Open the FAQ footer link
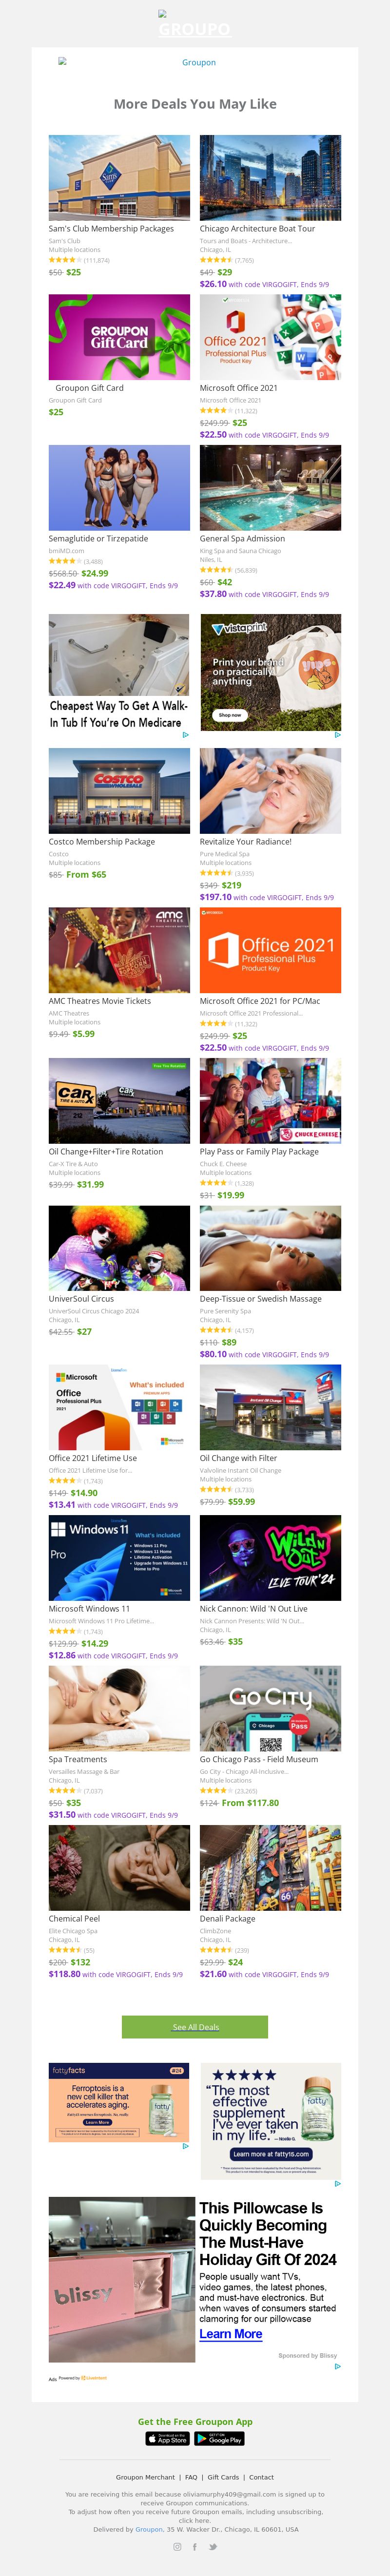Image resolution: width=390 pixels, height=2576 pixels. (x=191, y=2477)
